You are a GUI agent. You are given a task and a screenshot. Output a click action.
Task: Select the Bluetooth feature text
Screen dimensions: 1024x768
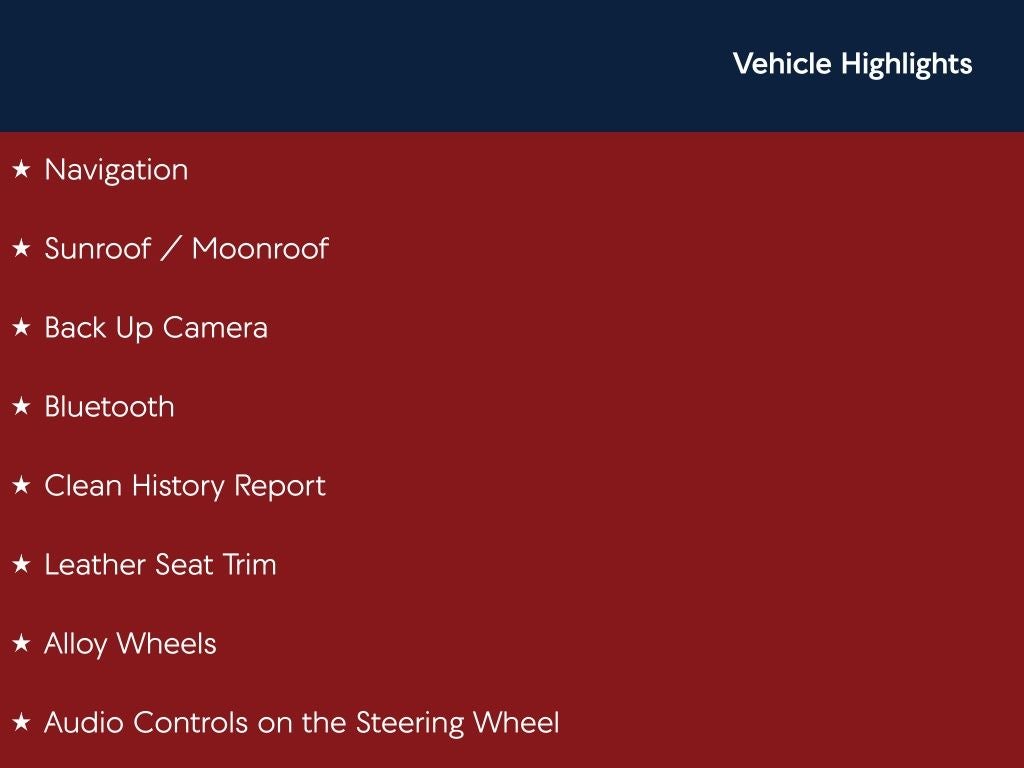109,407
